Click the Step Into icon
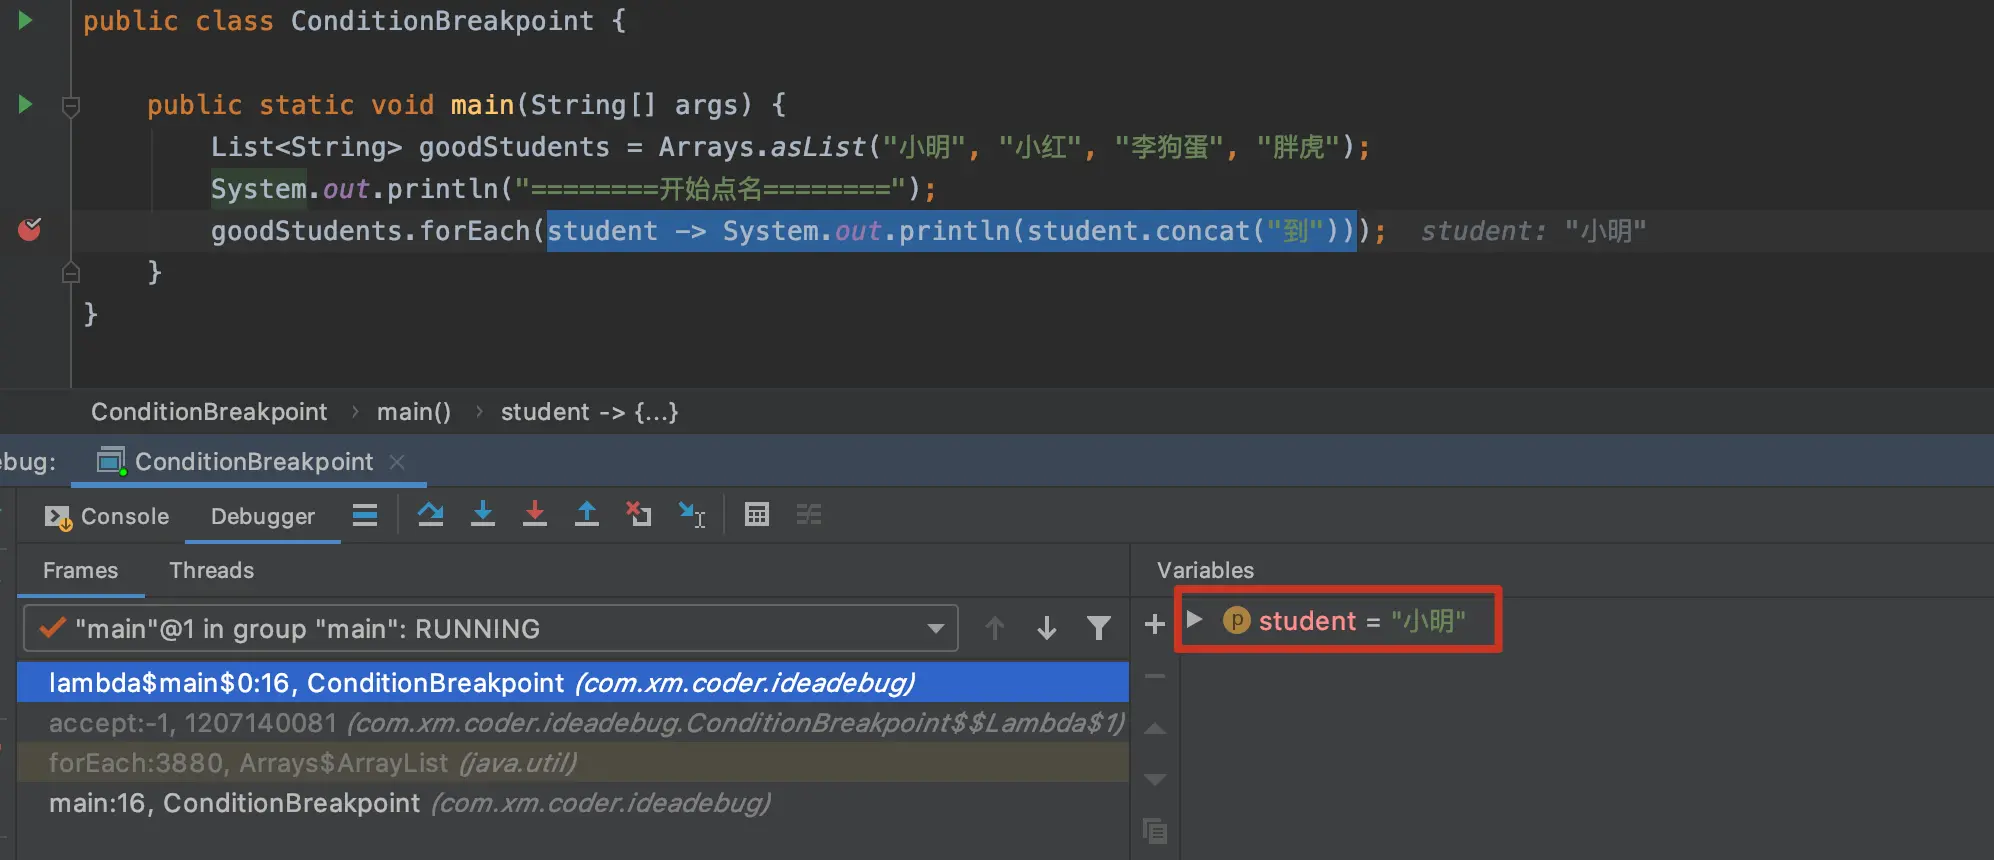 483,514
